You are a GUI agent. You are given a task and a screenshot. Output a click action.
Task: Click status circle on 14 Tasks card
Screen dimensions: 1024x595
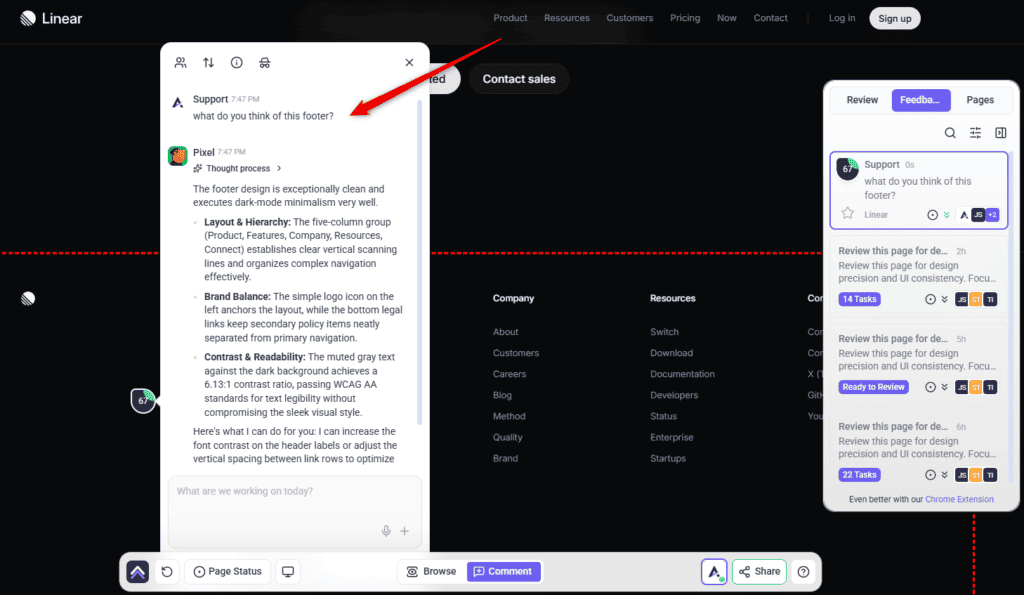(931, 299)
